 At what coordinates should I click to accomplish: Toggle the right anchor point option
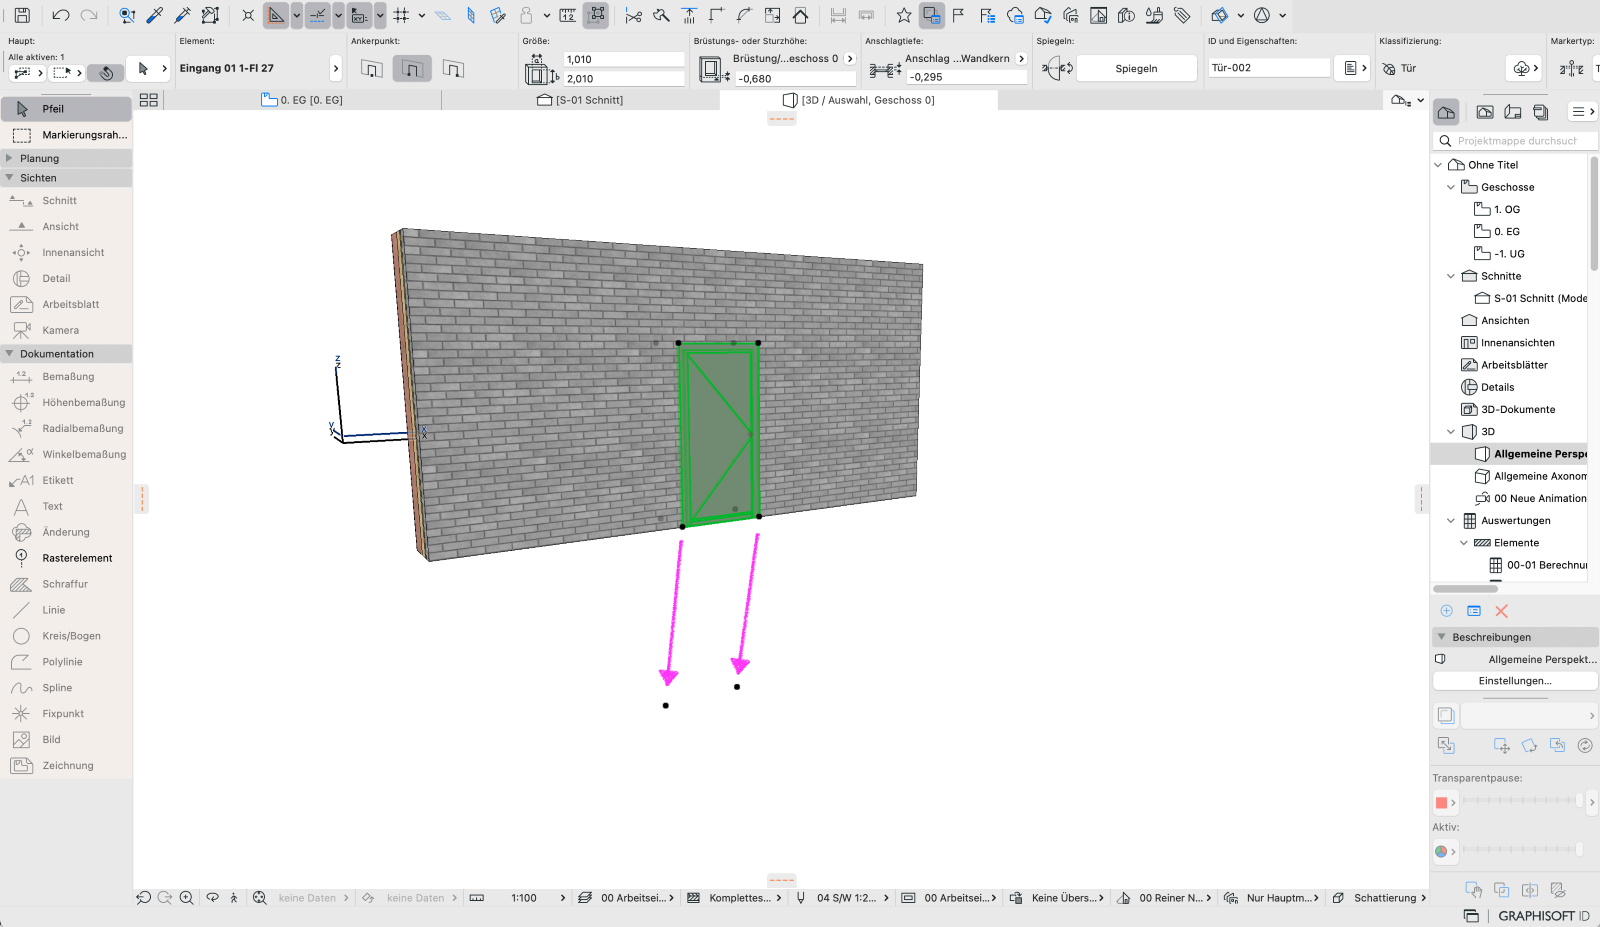(x=453, y=68)
